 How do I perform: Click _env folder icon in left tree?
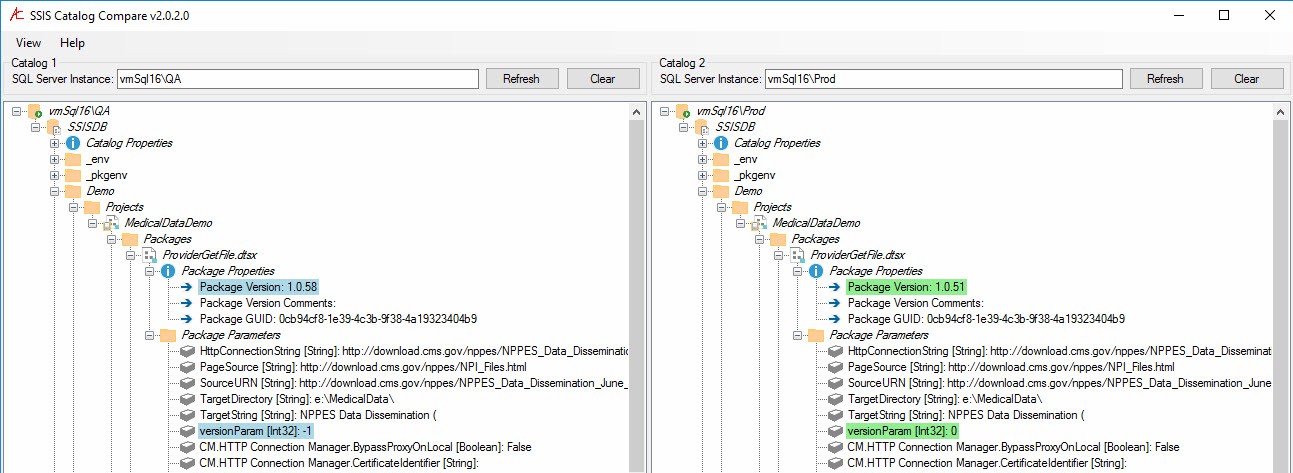73,159
